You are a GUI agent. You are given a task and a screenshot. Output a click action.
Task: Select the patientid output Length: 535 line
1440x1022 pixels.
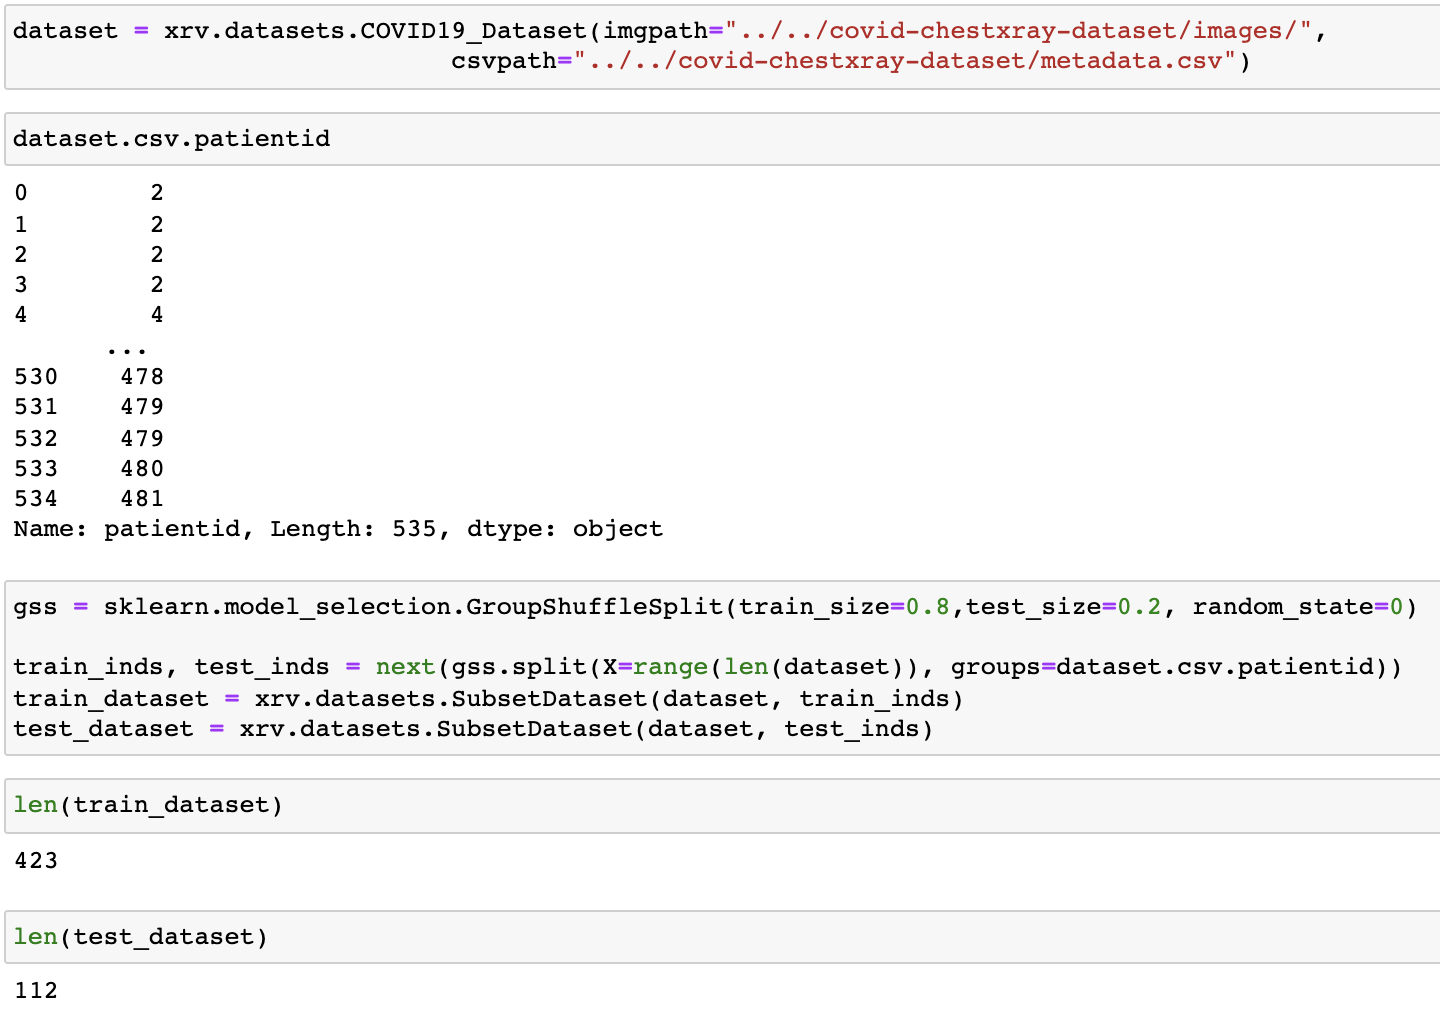335,528
